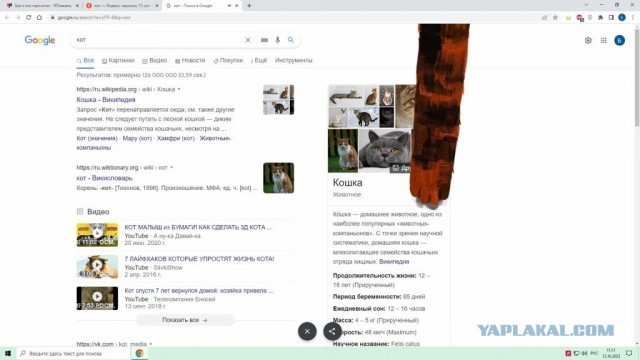
Task: Click the Продолжительность жизни label
Action: 374,276
